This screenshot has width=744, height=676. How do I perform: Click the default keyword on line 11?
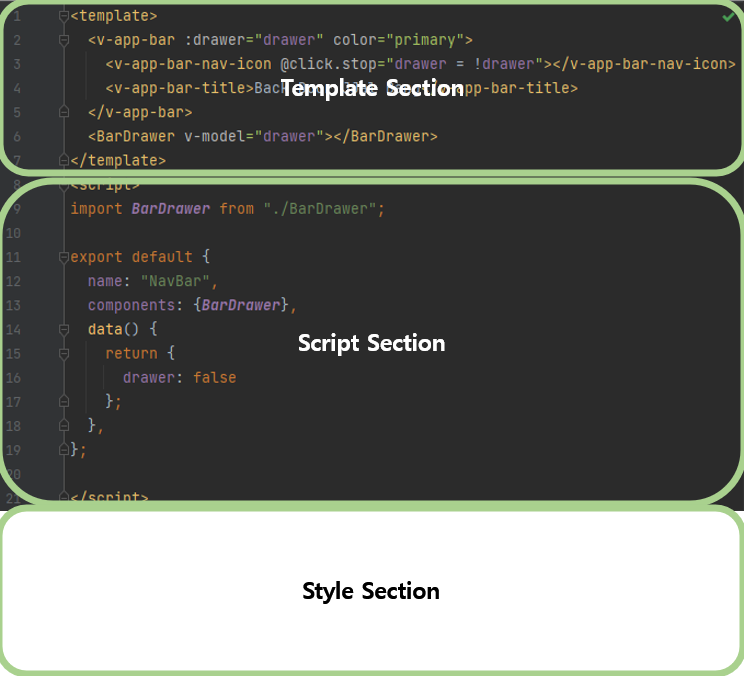click(162, 257)
